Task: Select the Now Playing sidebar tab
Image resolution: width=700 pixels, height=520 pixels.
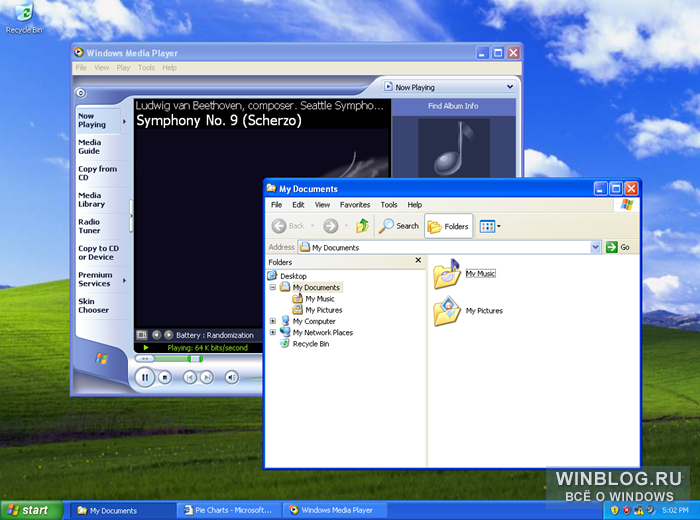Action: point(98,120)
